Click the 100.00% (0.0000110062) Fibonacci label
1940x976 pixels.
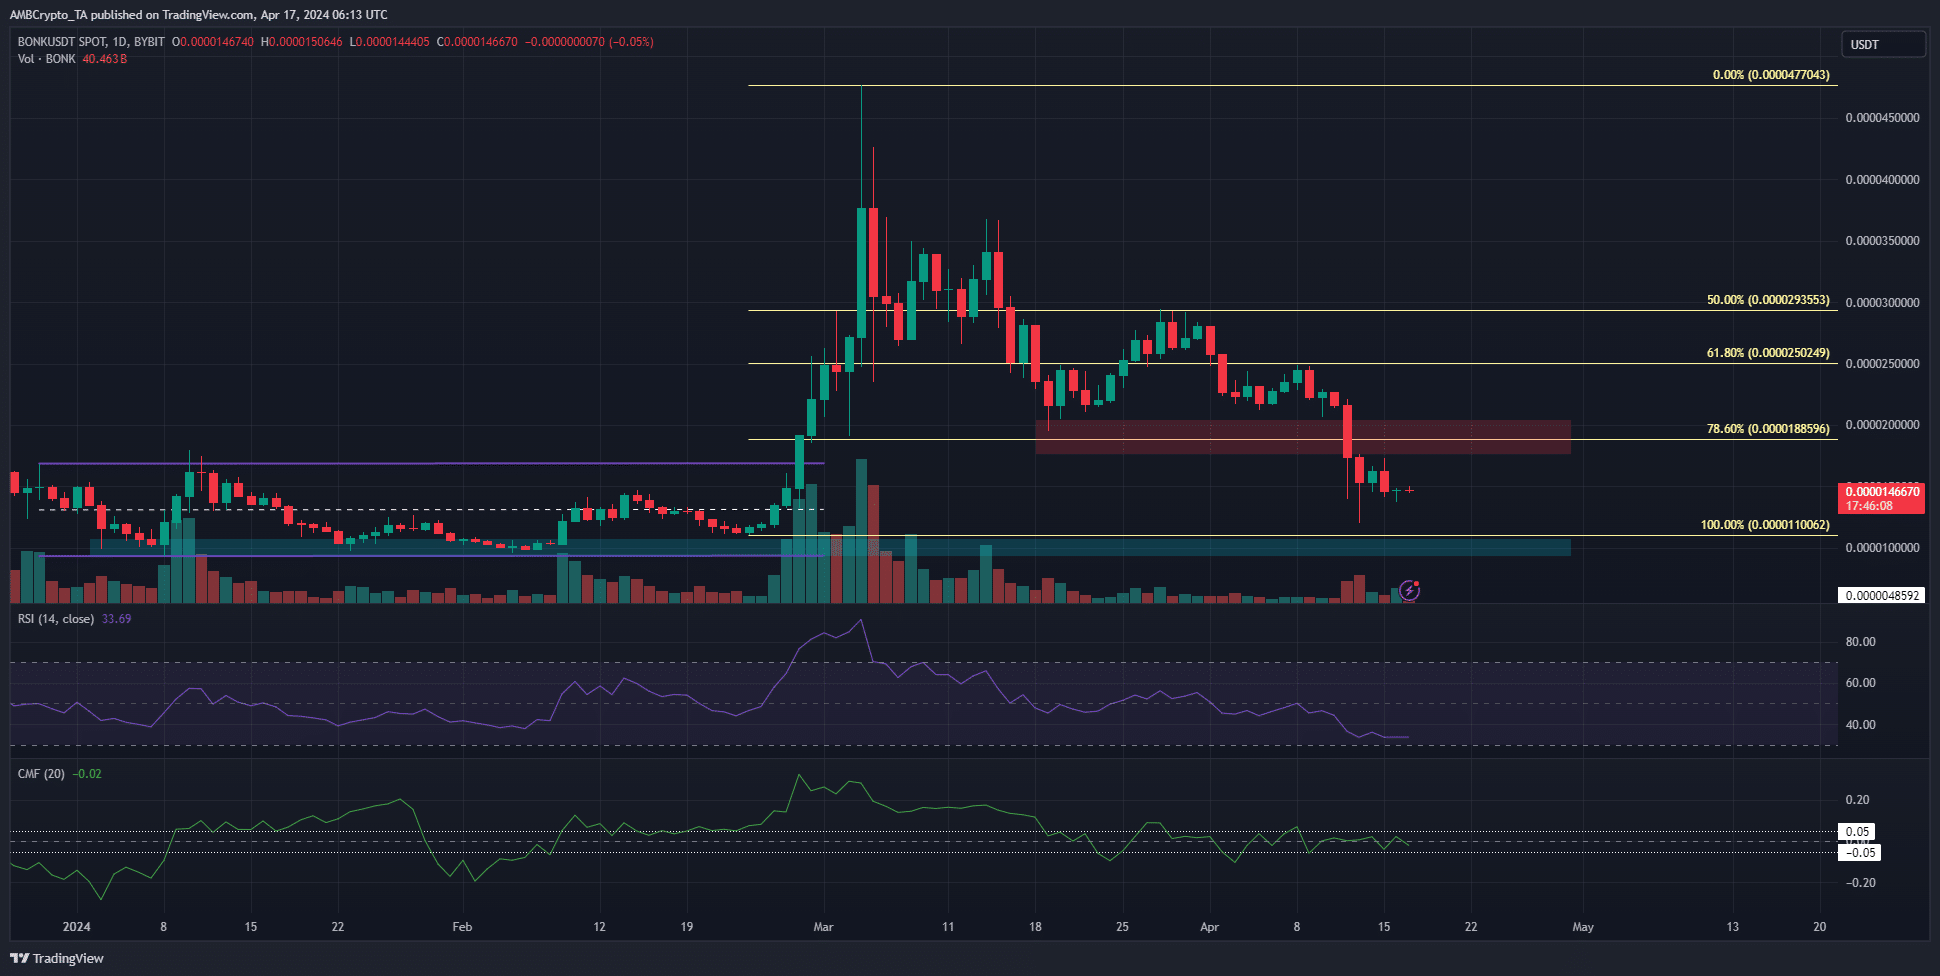pos(1765,525)
